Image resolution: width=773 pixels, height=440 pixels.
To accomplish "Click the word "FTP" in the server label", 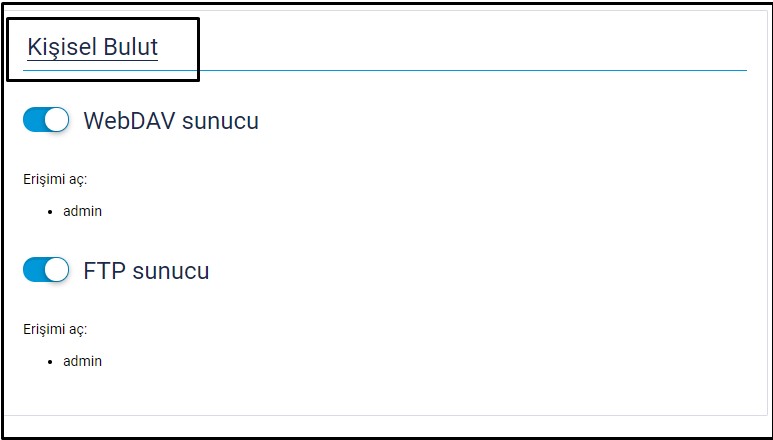I will coord(104,271).
